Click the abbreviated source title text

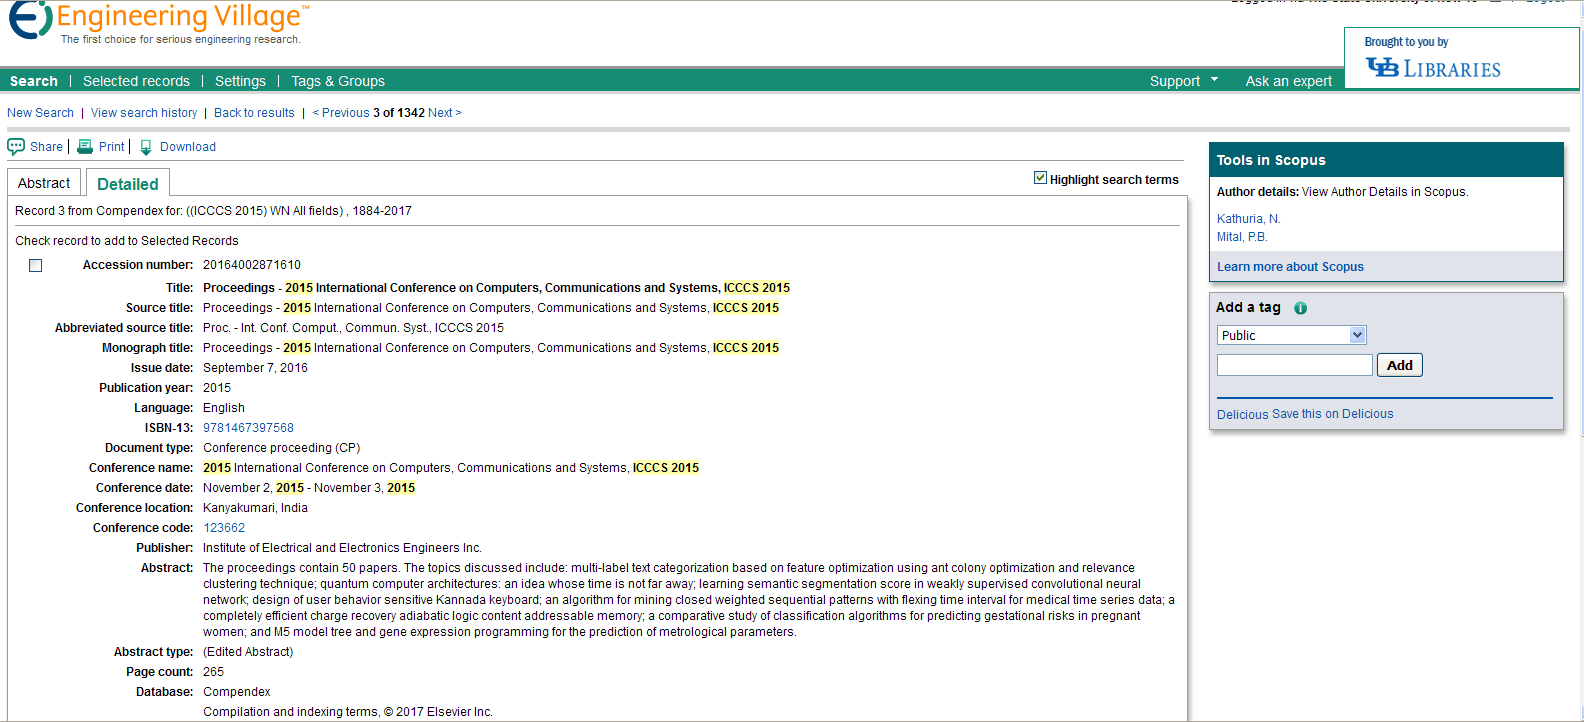(353, 328)
